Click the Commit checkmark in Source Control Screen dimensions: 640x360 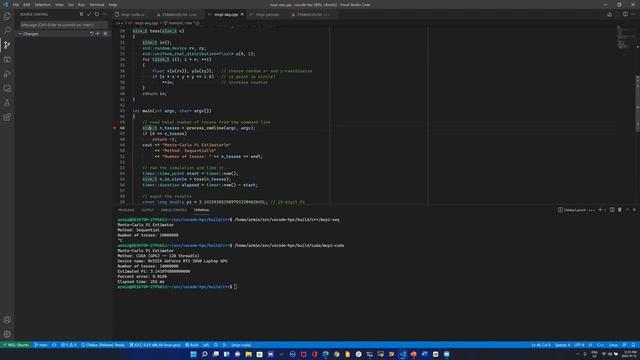click(x=89, y=14)
